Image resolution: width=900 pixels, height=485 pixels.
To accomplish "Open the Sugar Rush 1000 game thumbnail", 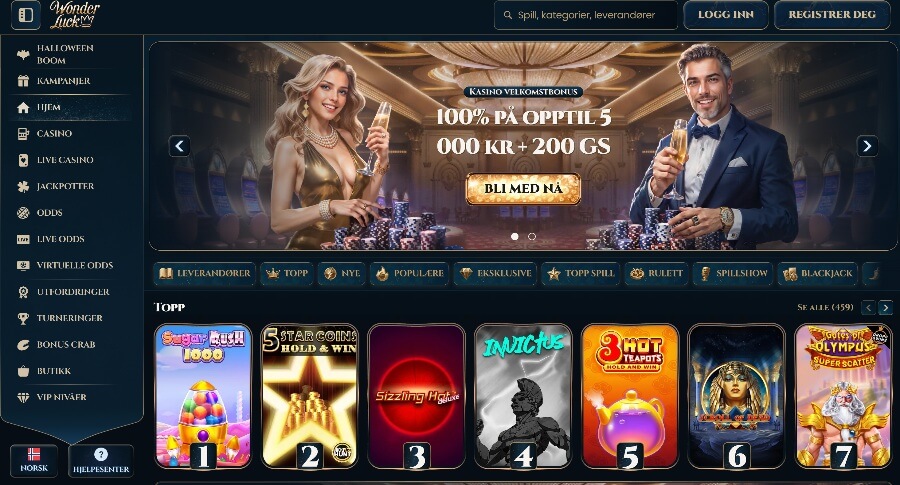I will [203, 396].
